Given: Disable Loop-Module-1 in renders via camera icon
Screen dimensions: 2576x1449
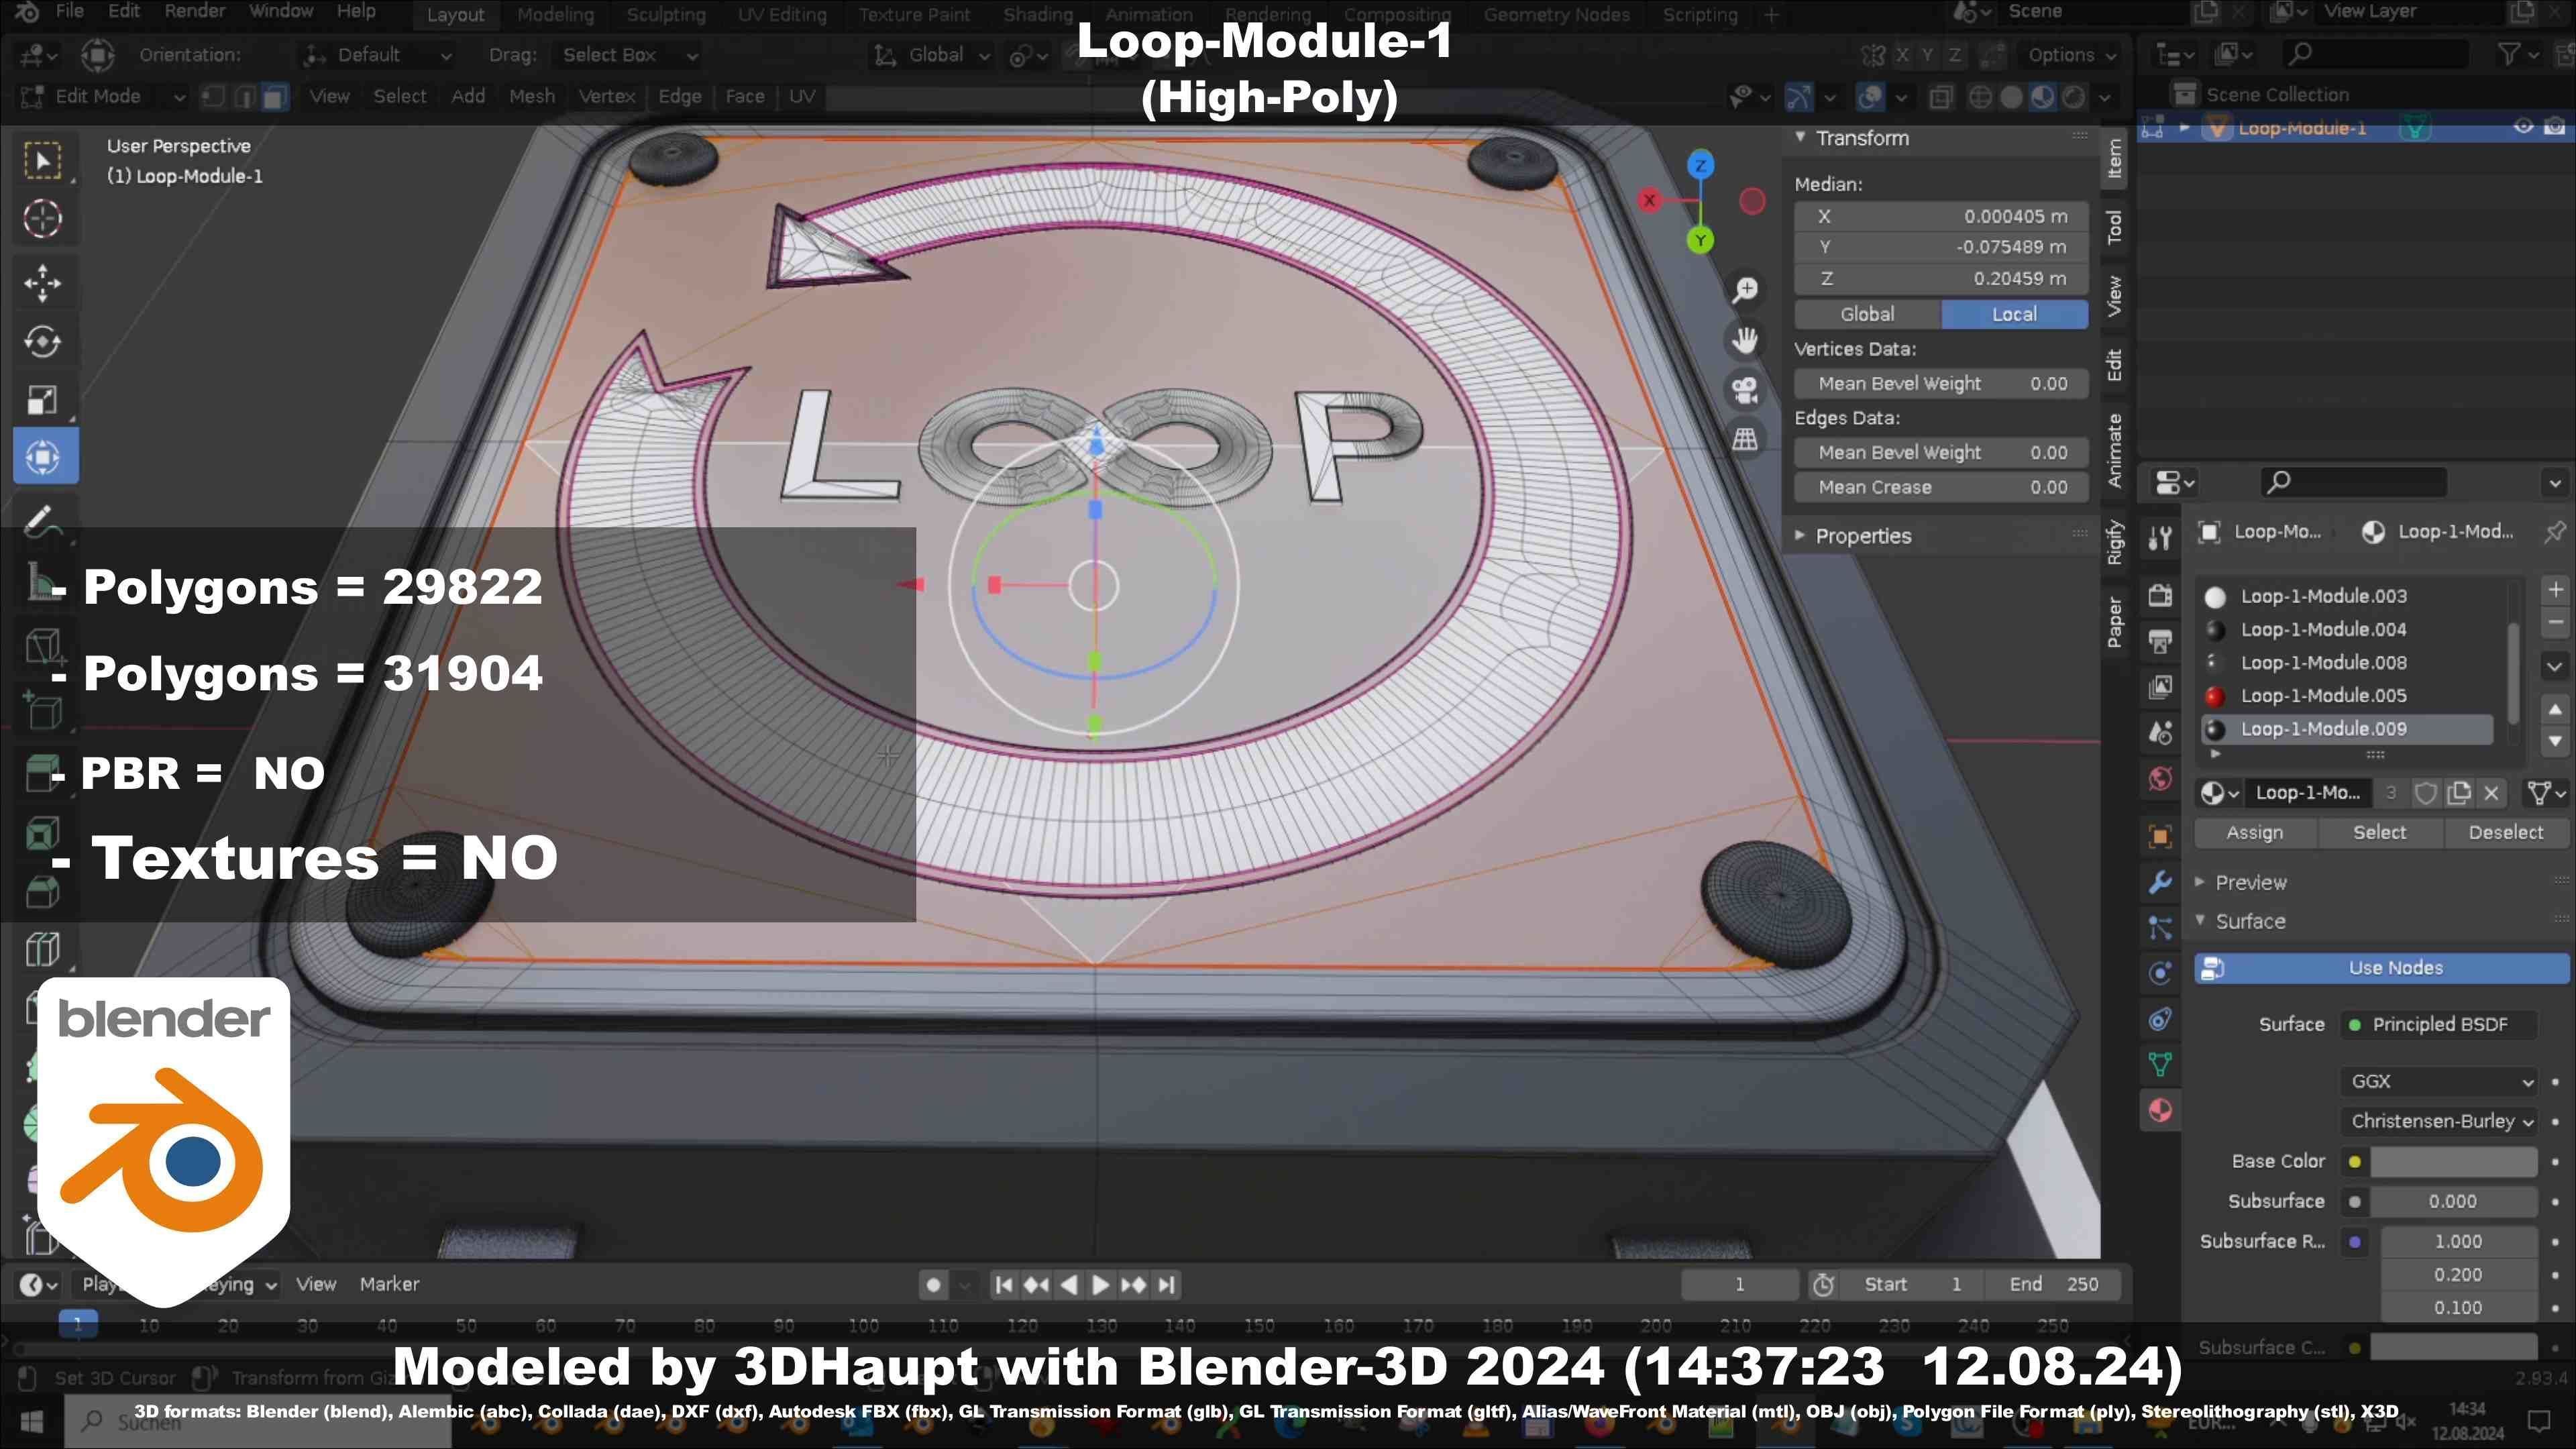Looking at the screenshot, I should (2554, 127).
